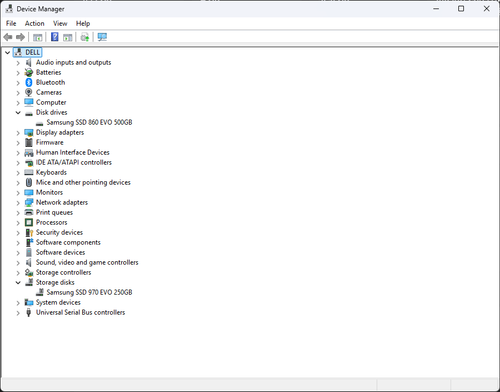Click the chip icon beside Firmware
The width and height of the screenshot is (500, 392).
(29, 142)
